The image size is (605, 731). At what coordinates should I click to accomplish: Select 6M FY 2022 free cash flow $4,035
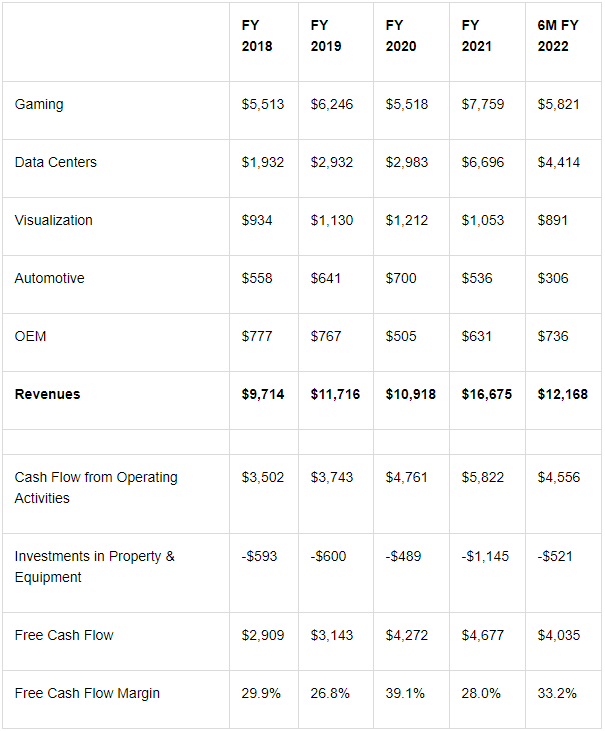click(559, 635)
